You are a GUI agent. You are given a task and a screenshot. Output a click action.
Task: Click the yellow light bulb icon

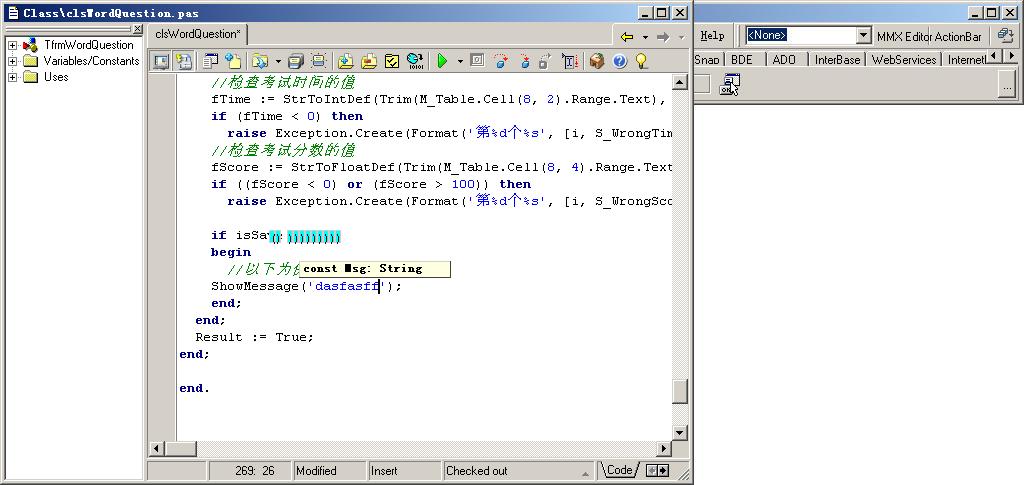pos(642,61)
